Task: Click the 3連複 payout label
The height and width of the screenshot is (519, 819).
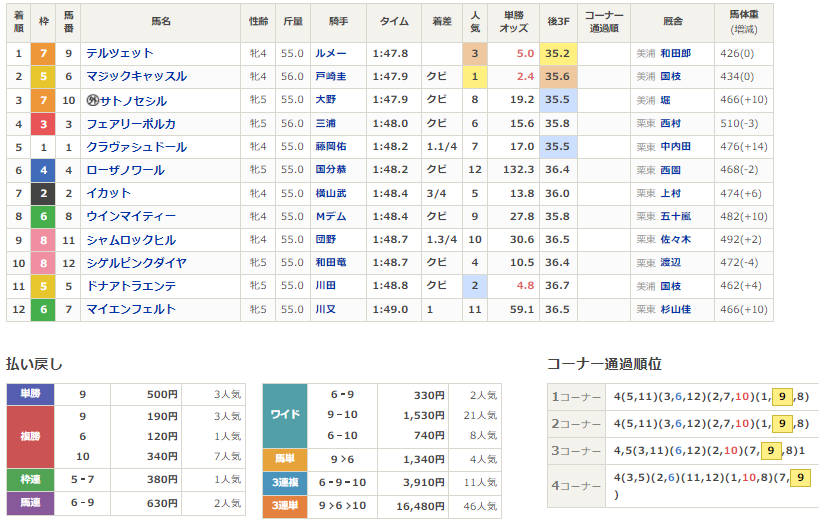Action: [x=285, y=482]
